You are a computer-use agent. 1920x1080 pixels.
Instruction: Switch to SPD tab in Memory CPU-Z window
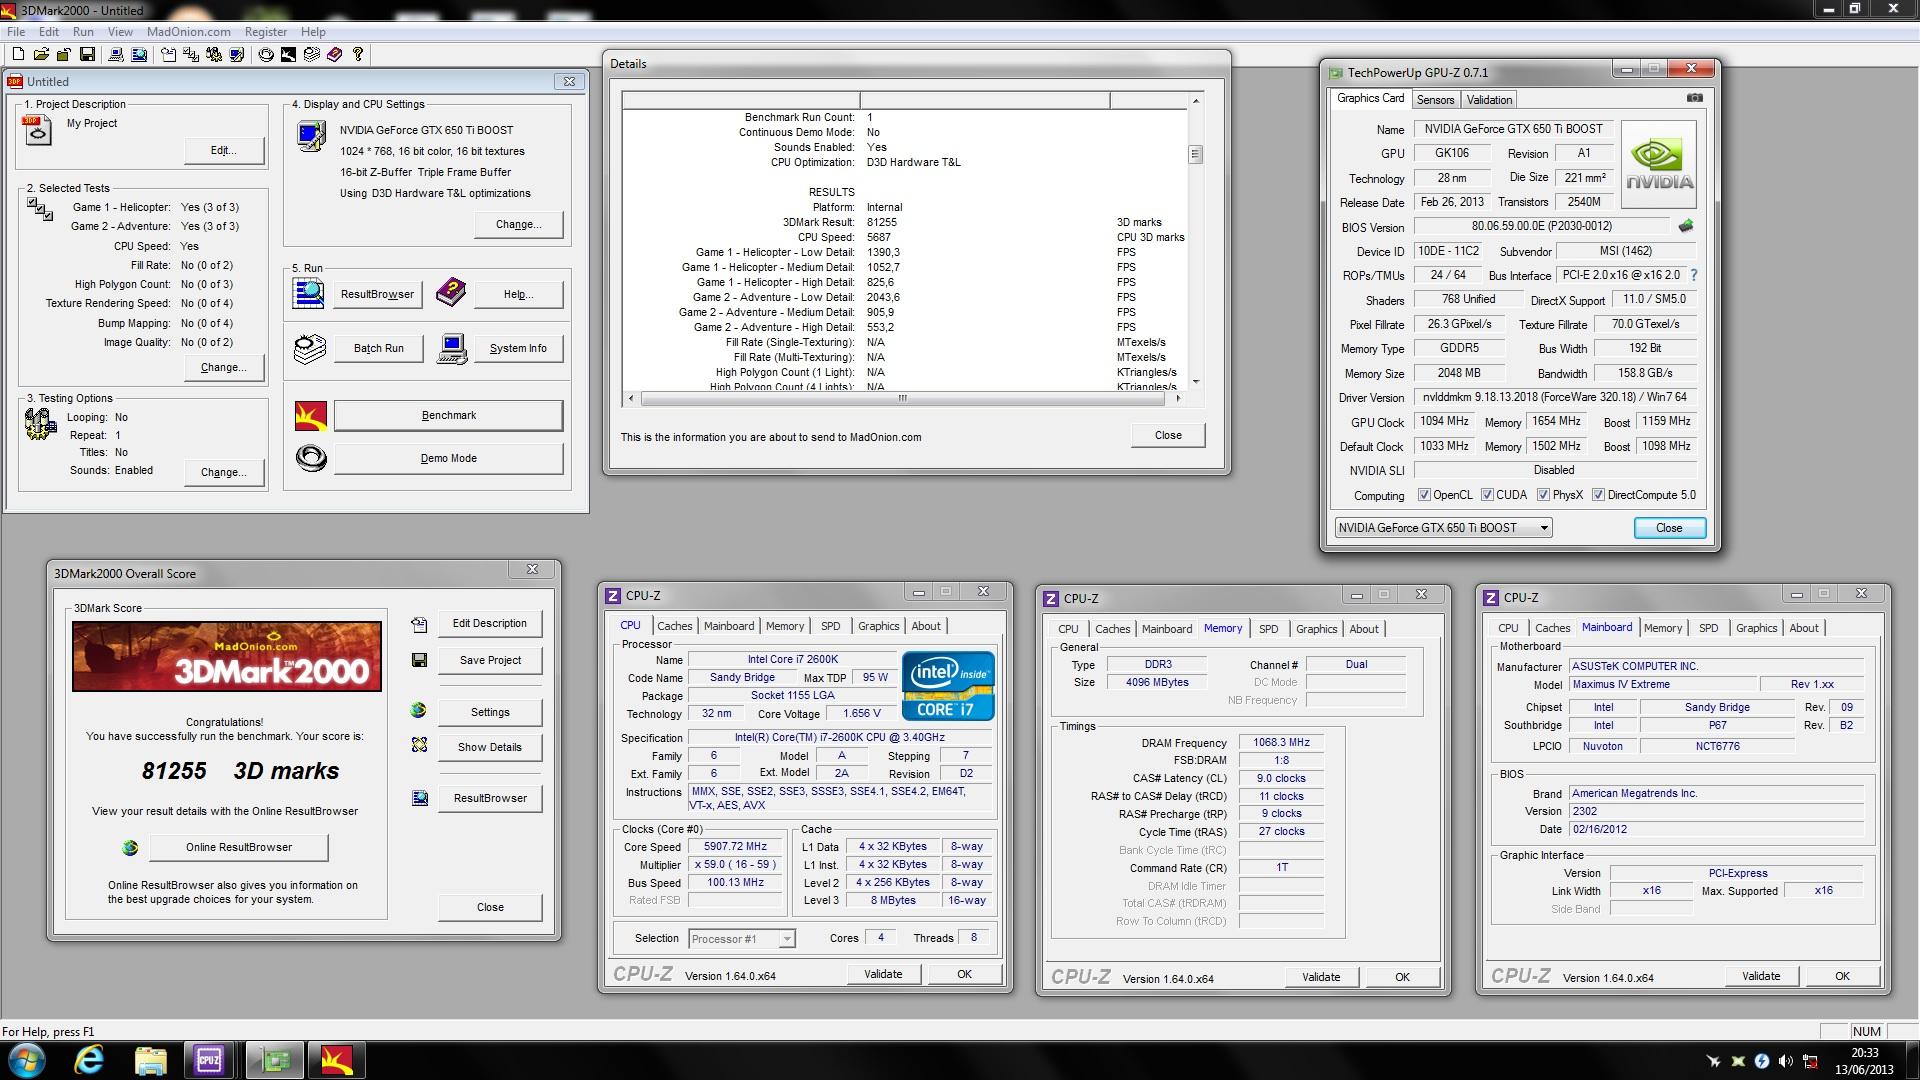tap(1268, 629)
